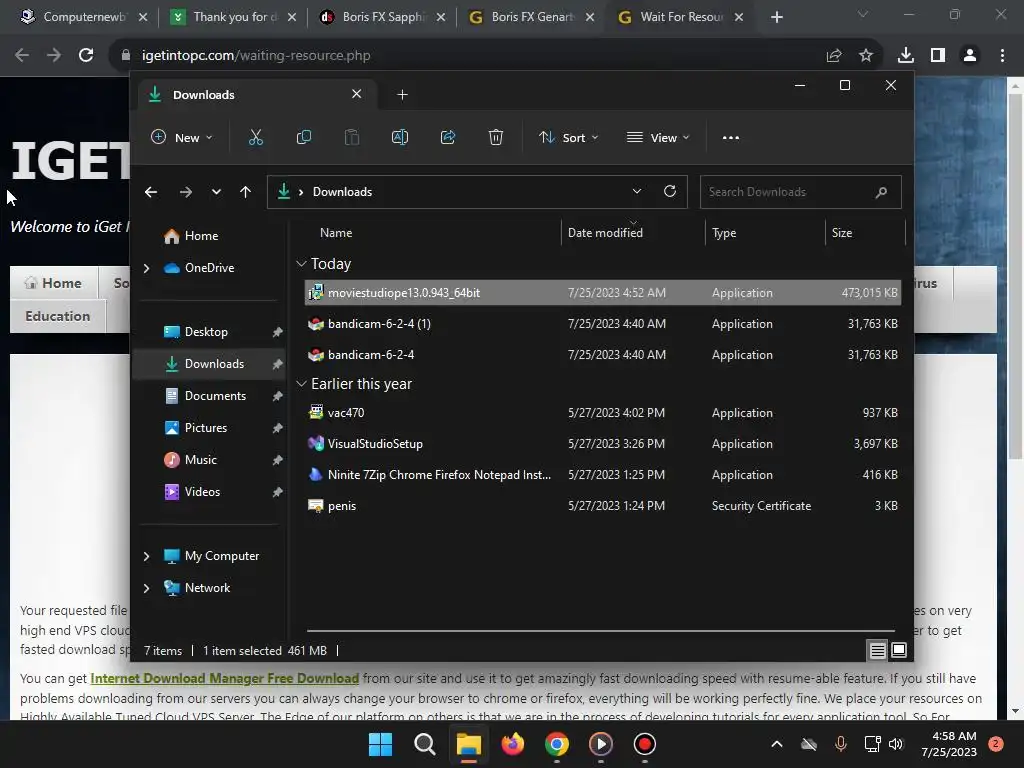Viewport: 1024px width, 768px height.
Task: Open the View dropdown
Action: click(658, 138)
